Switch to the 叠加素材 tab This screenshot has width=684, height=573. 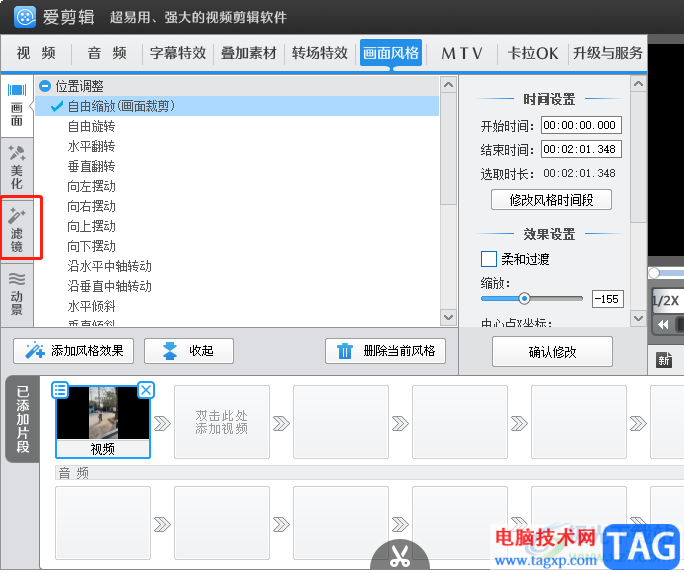(249, 53)
